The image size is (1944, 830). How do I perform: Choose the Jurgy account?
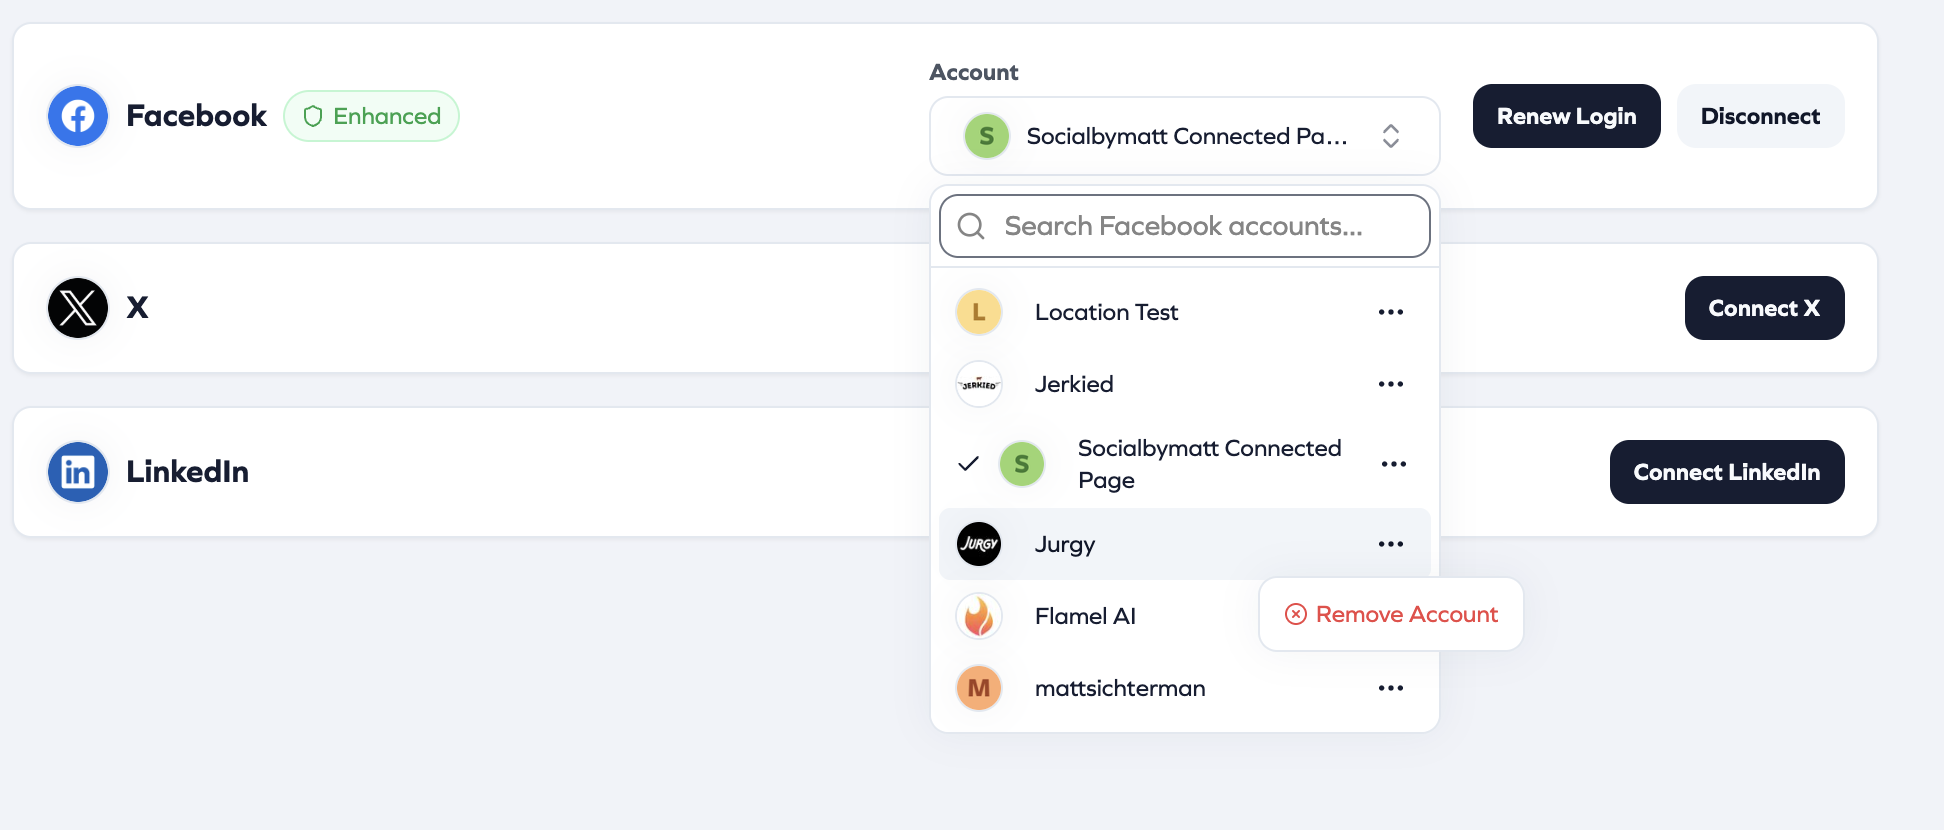coord(1185,544)
